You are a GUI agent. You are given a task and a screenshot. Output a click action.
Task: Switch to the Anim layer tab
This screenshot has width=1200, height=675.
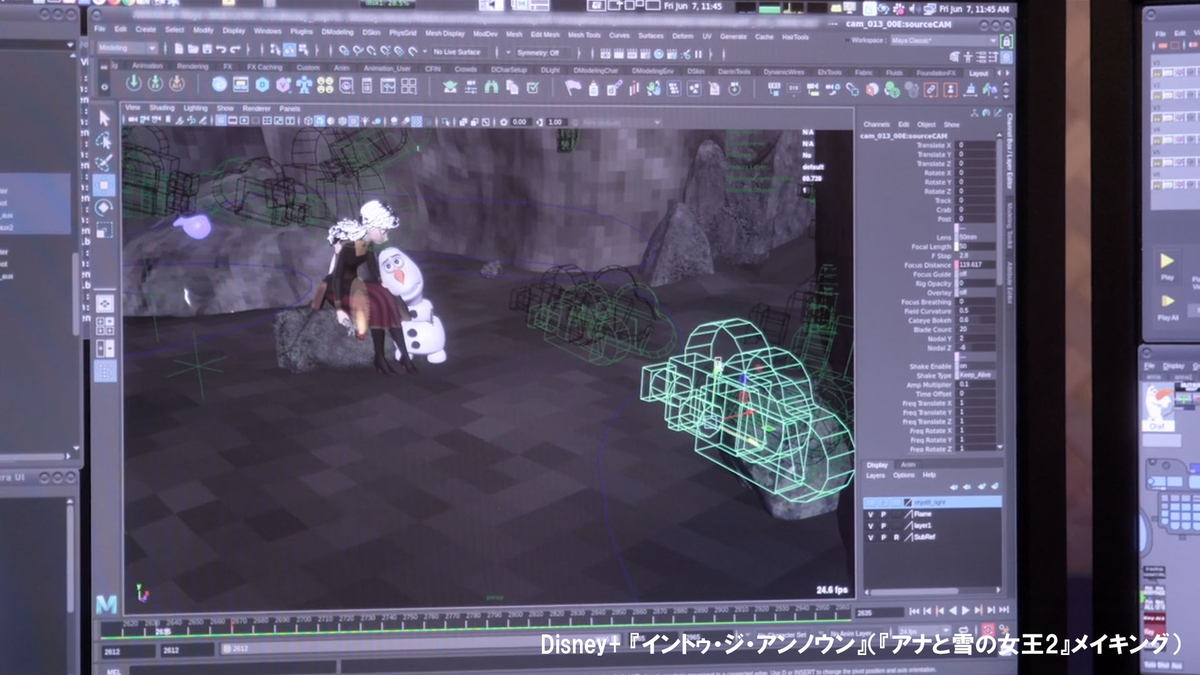(907, 465)
